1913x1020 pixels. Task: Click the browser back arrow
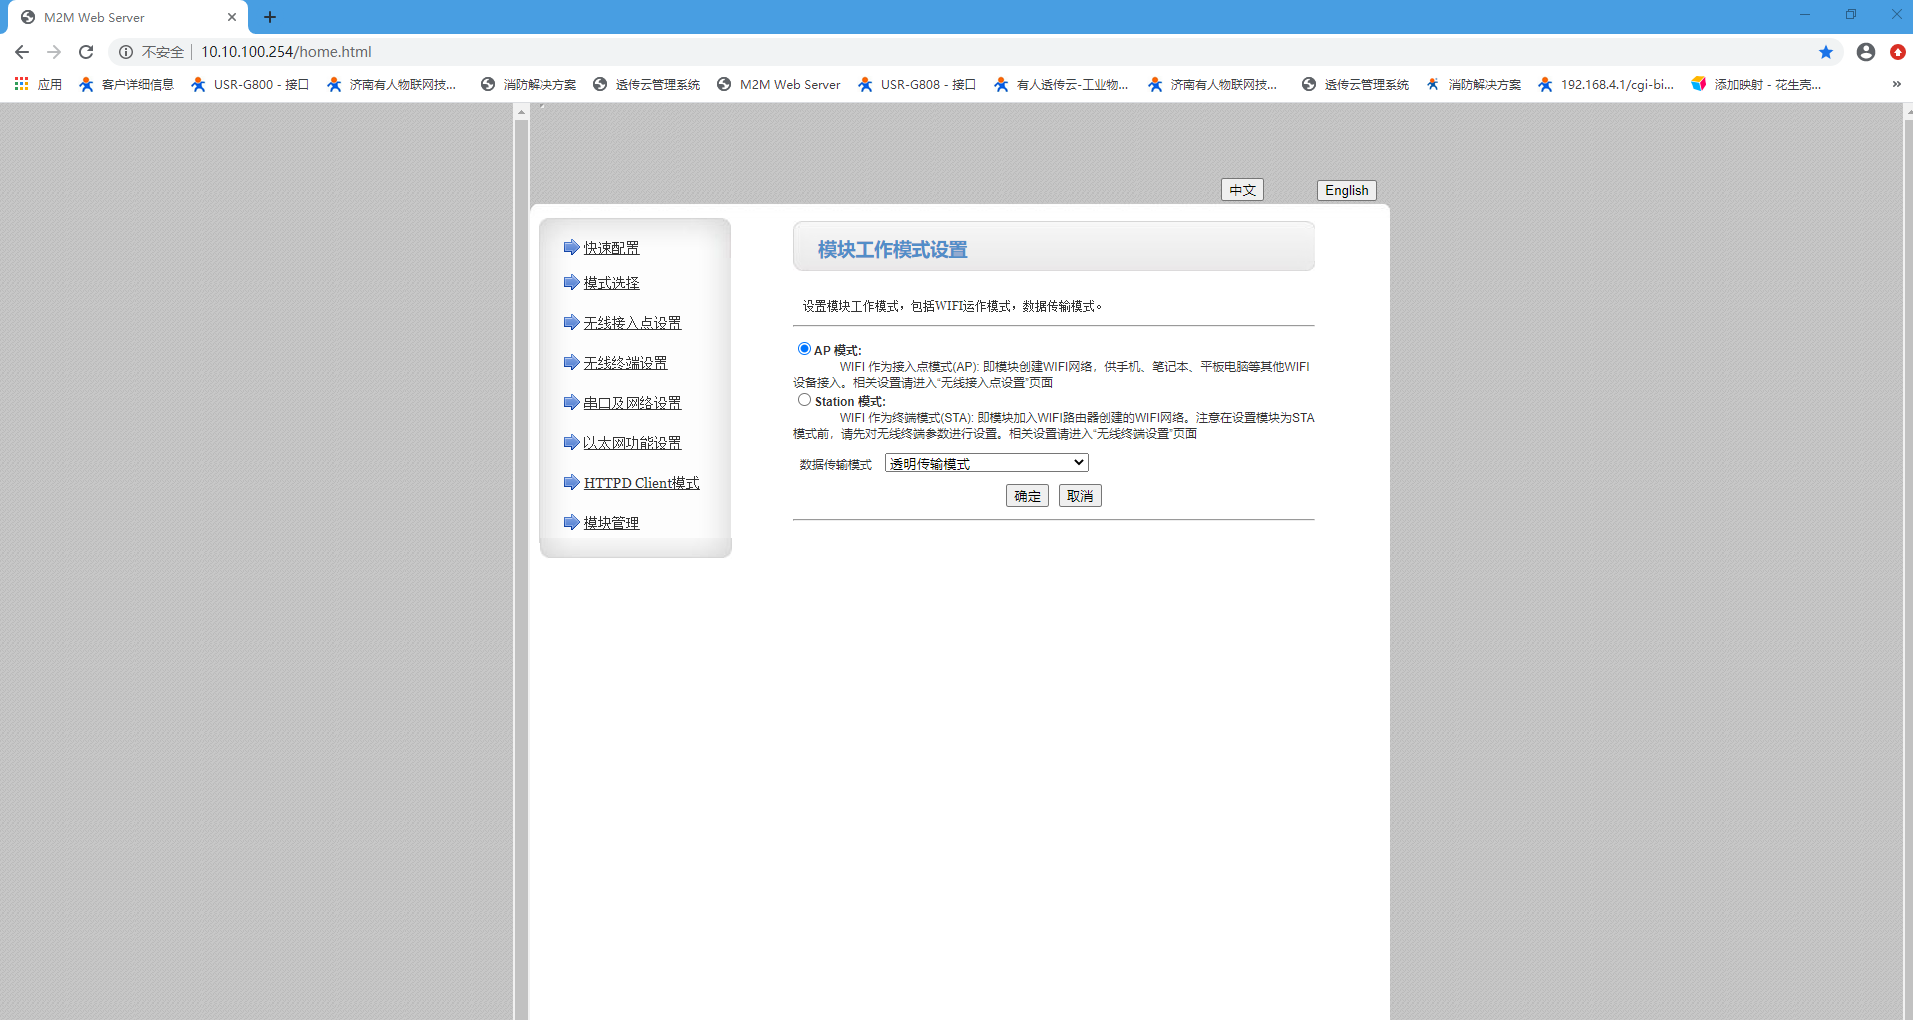(x=22, y=52)
